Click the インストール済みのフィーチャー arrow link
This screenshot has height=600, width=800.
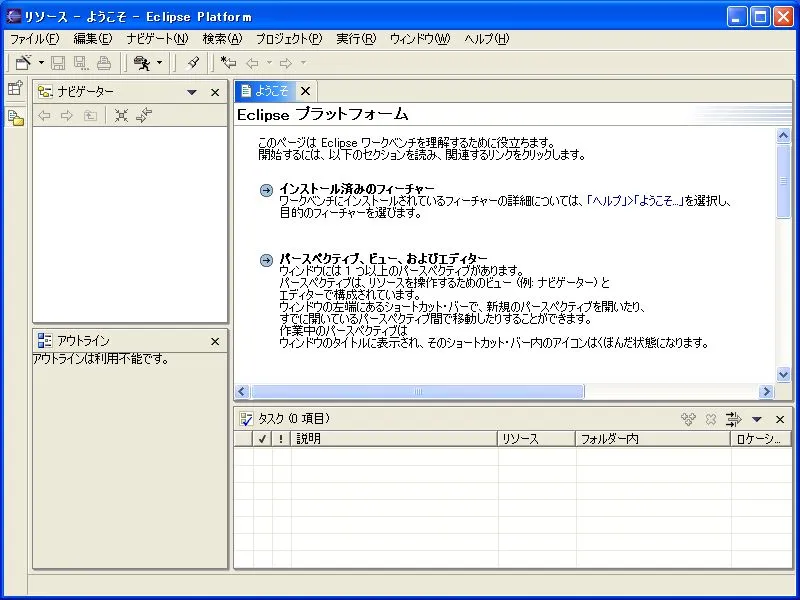click(x=265, y=191)
